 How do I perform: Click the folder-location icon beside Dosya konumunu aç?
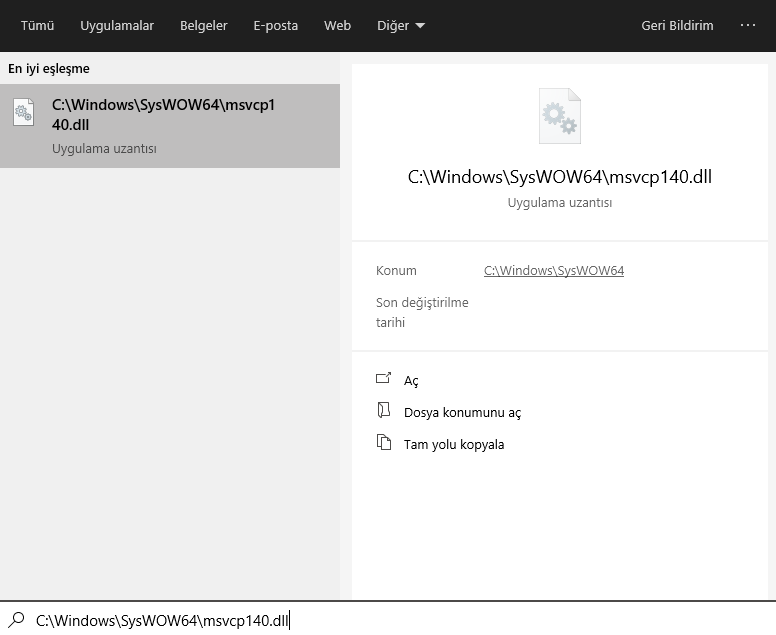[x=384, y=410]
